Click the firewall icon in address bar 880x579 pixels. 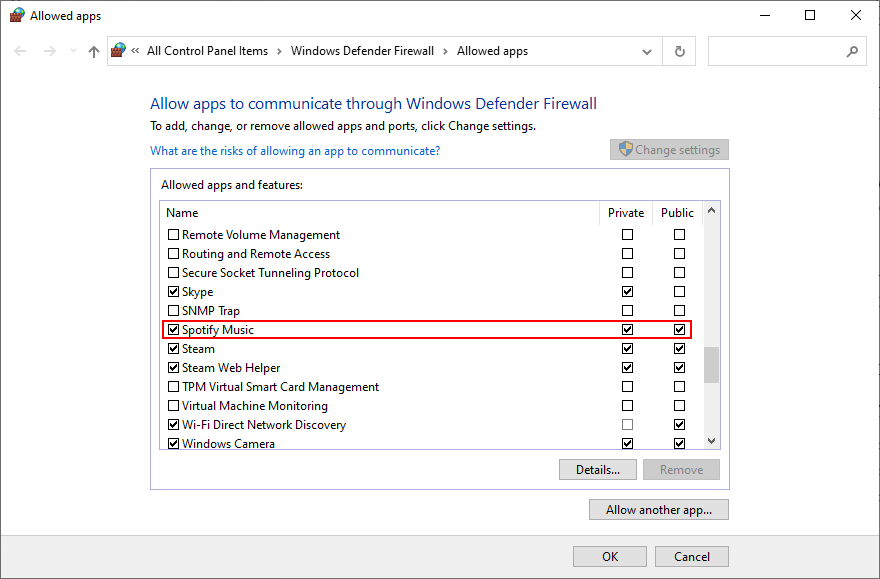click(x=119, y=51)
